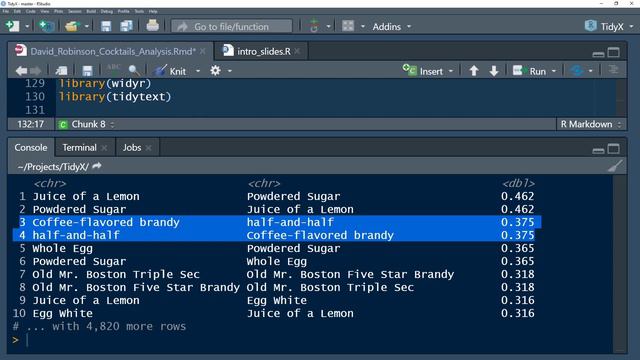This screenshot has width=640, height=360.
Task: Click the Run button
Action: (x=529, y=71)
